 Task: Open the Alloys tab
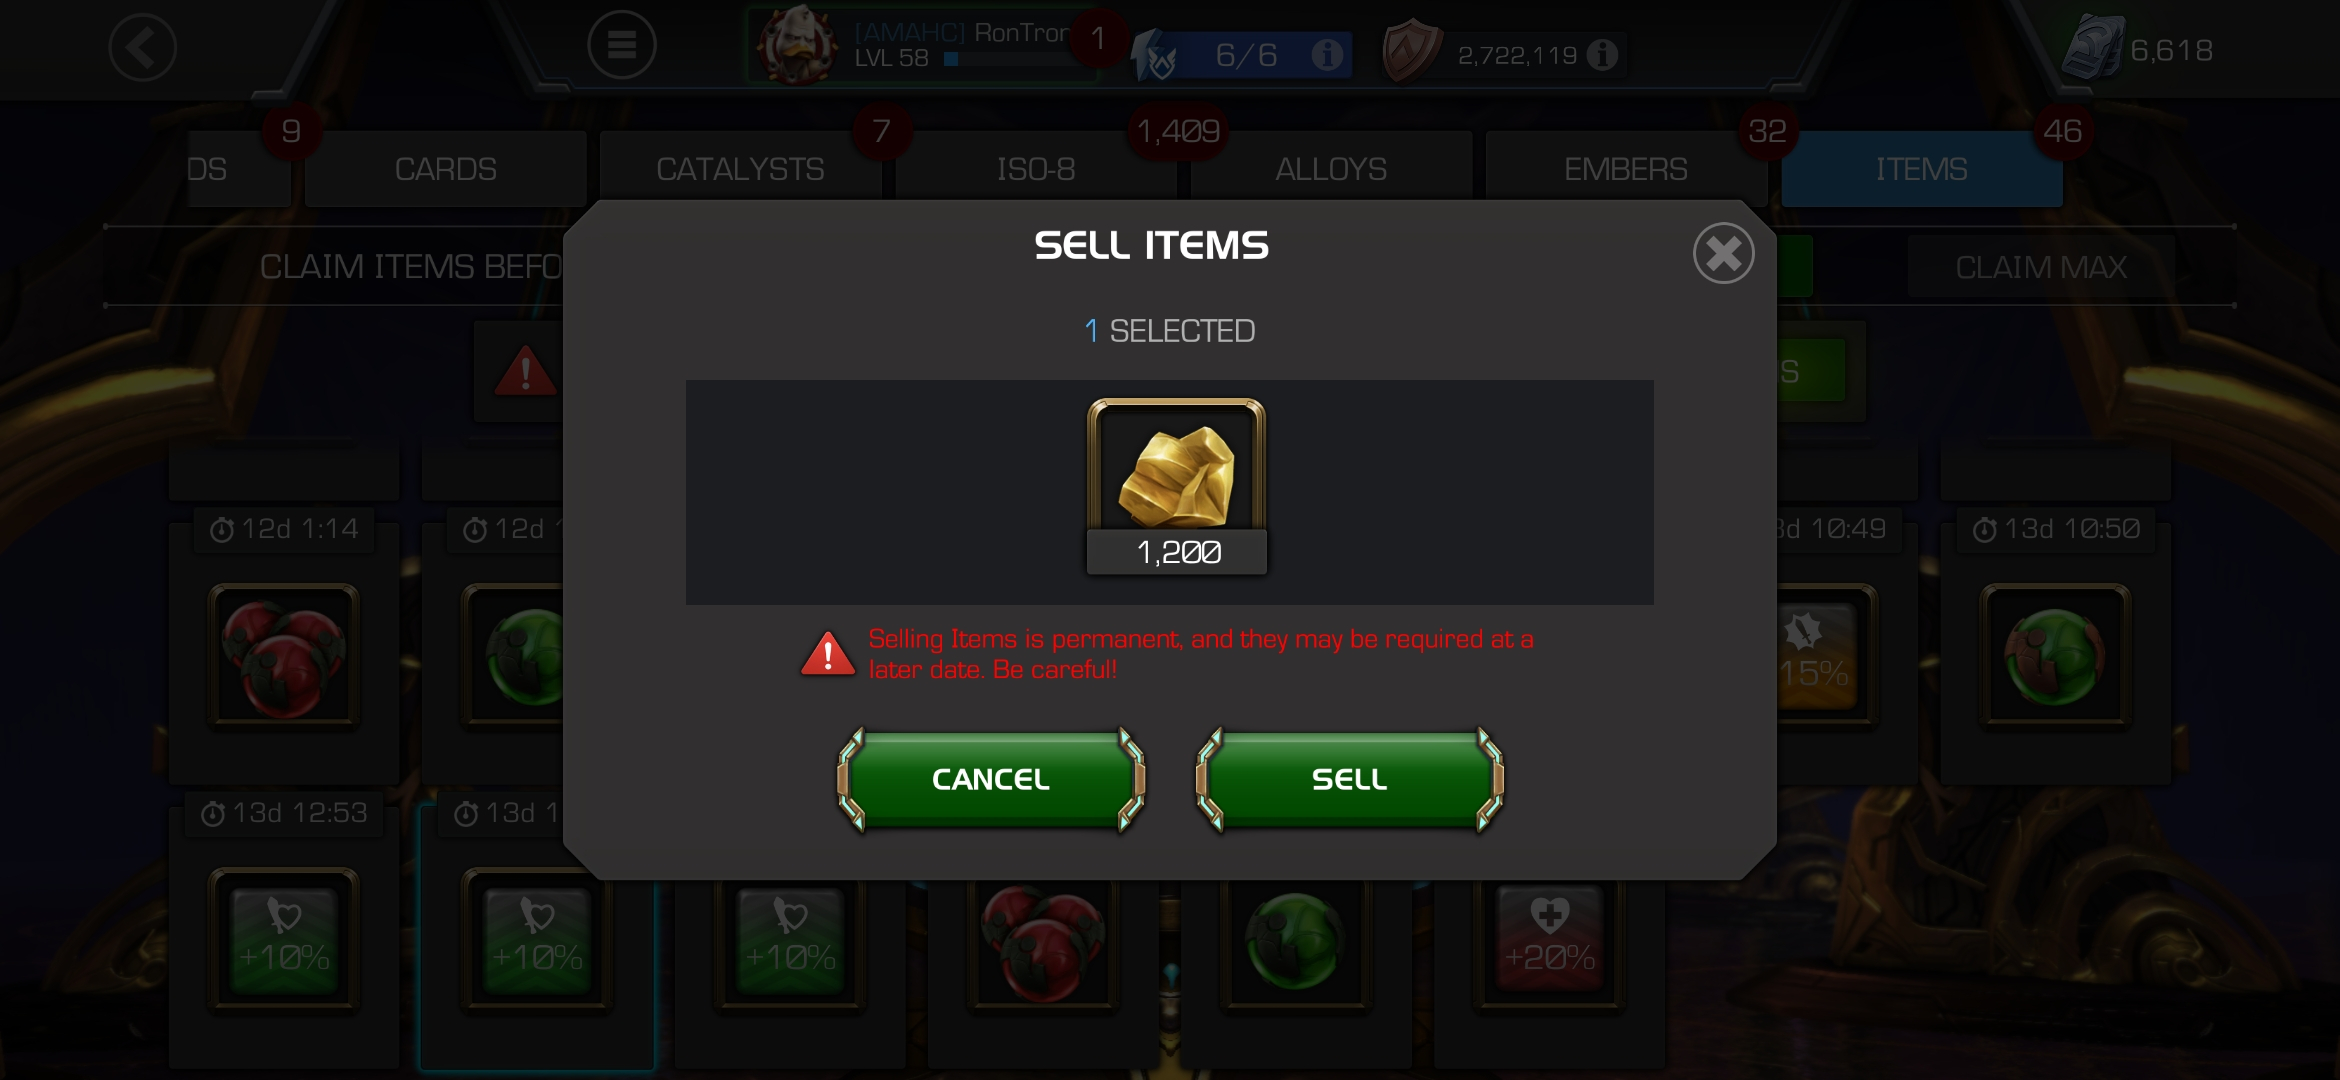pos(1331,169)
